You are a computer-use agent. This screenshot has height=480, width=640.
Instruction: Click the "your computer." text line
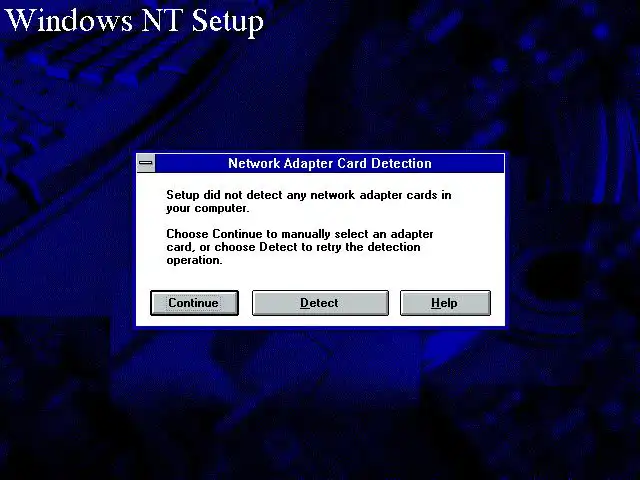click(207, 209)
